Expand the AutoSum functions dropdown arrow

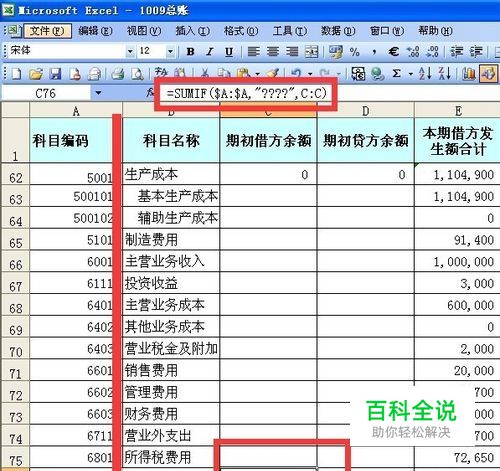(410, 74)
